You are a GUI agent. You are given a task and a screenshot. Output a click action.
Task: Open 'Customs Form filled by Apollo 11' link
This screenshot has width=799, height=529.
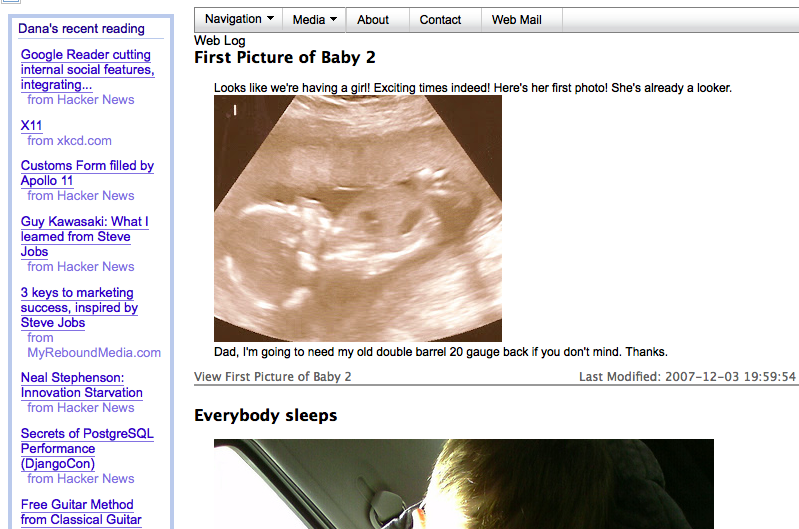pyautogui.click(x=87, y=173)
